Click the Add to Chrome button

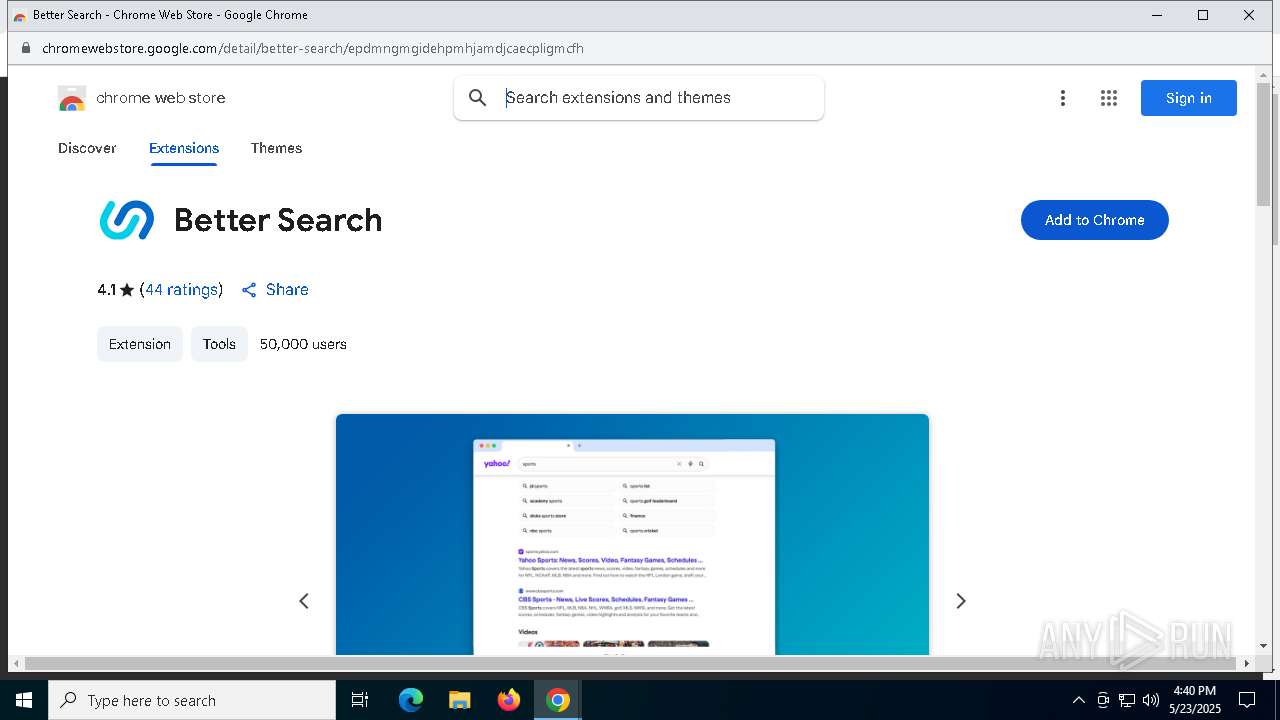(1095, 220)
